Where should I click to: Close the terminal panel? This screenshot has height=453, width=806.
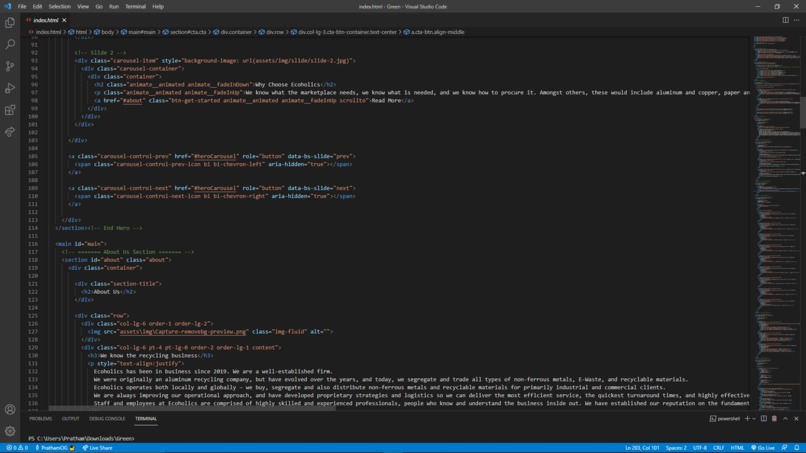(x=796, y=419)
